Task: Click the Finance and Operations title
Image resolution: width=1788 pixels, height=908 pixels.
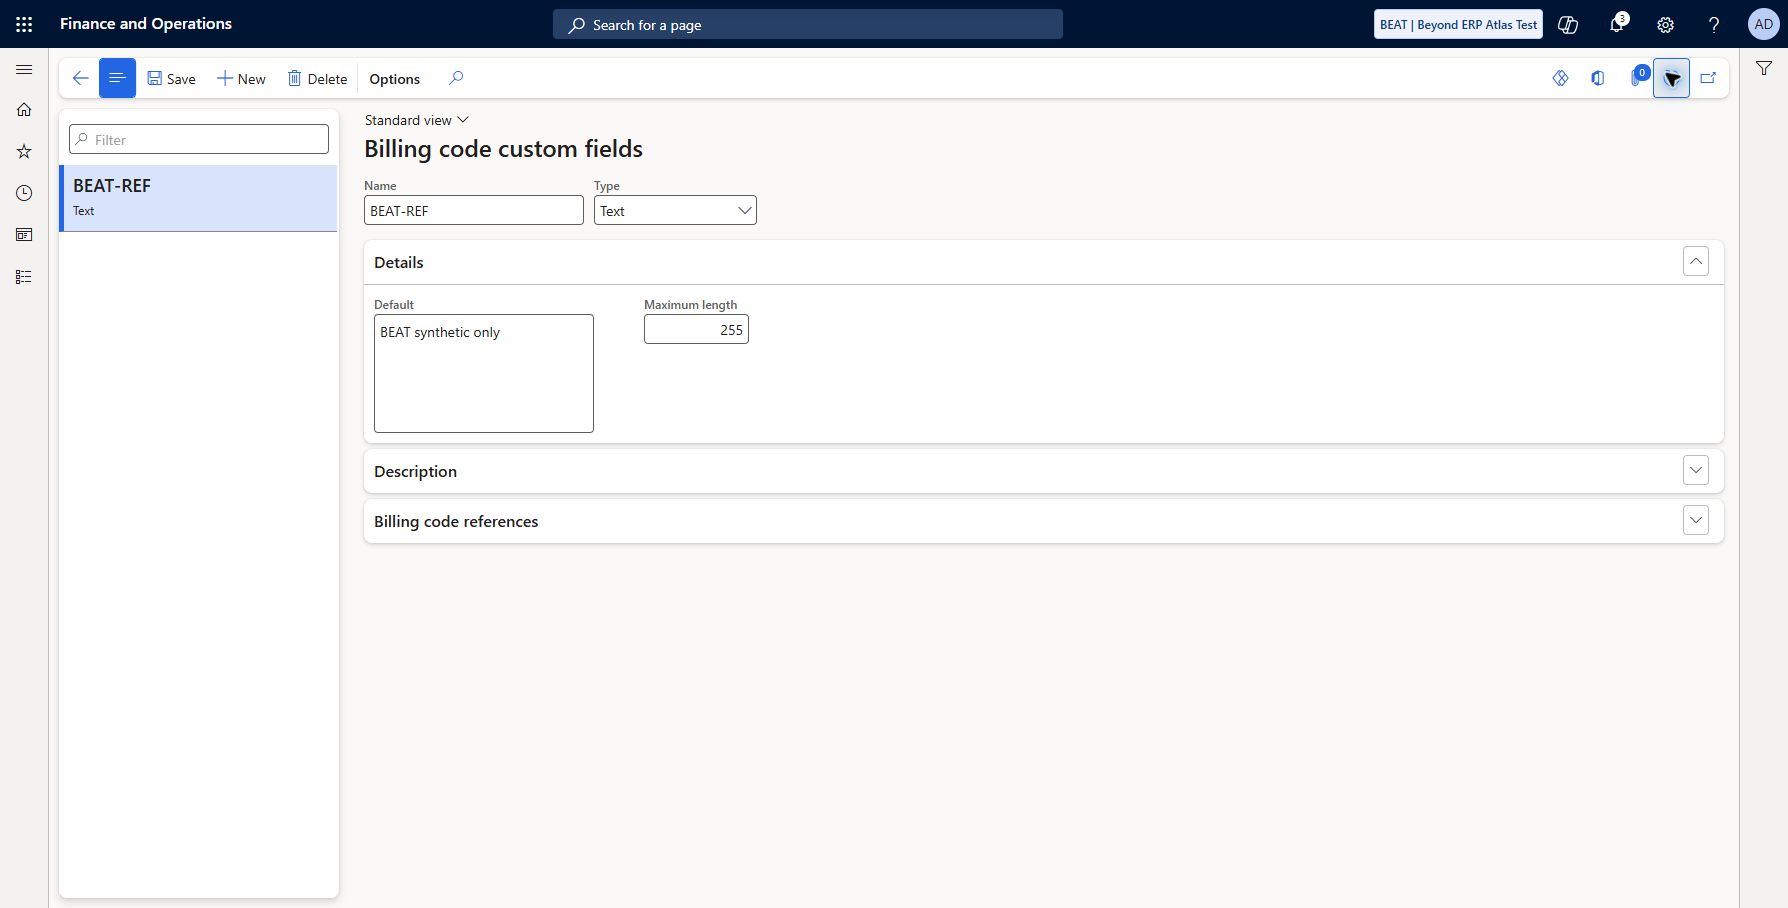Action: (x=146, y=23)
